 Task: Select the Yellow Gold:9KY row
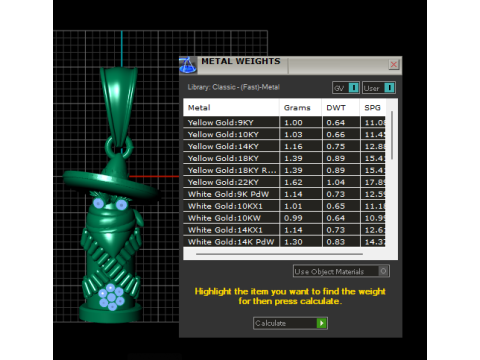(284, 122)
